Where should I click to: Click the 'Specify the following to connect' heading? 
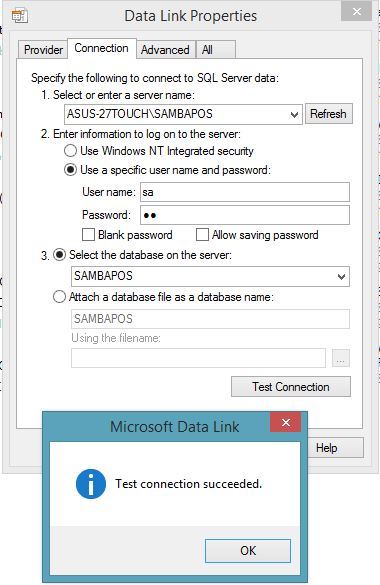coord(155,78)
